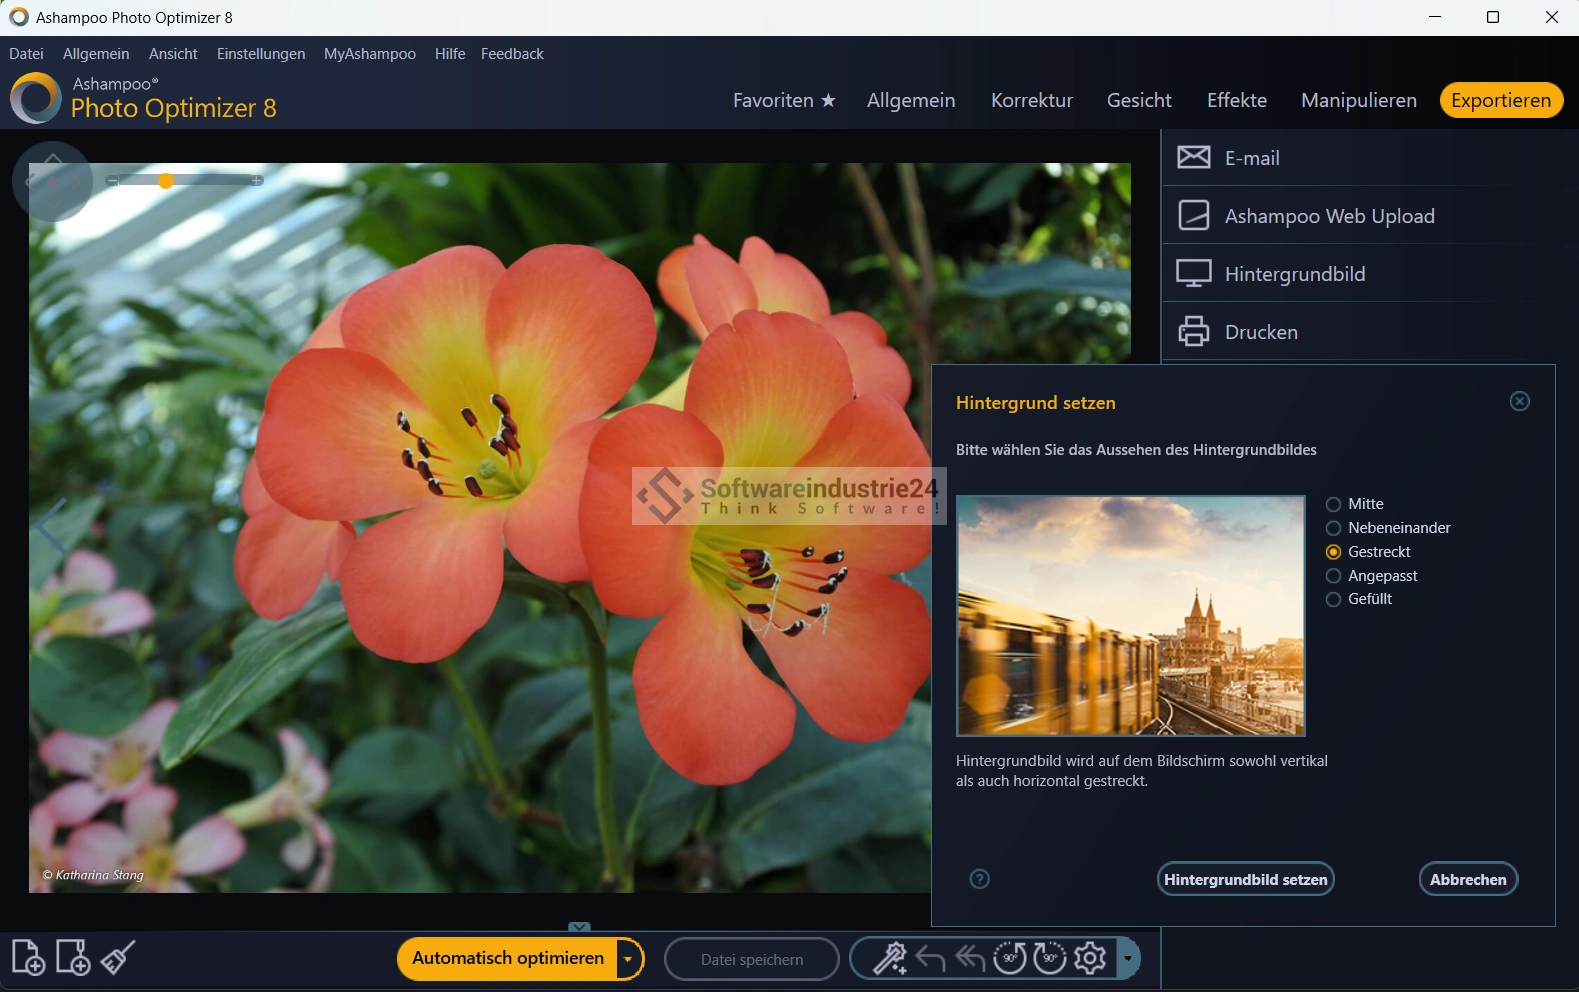Collapse the bottom panel chevron below photo
The image size is (1579, 992).
pos(579,927)
